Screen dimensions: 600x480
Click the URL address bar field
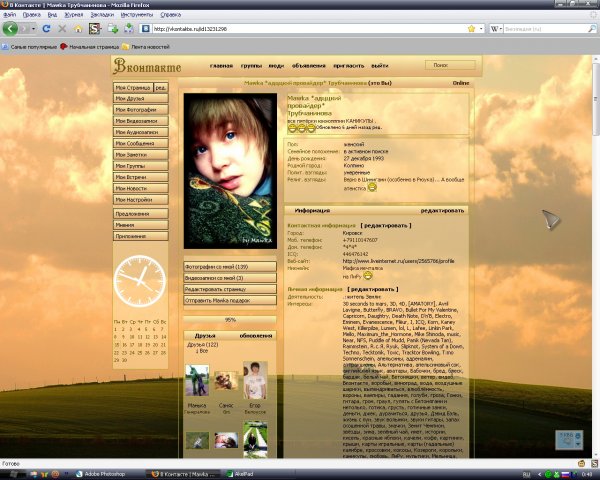tap(308, 29)
